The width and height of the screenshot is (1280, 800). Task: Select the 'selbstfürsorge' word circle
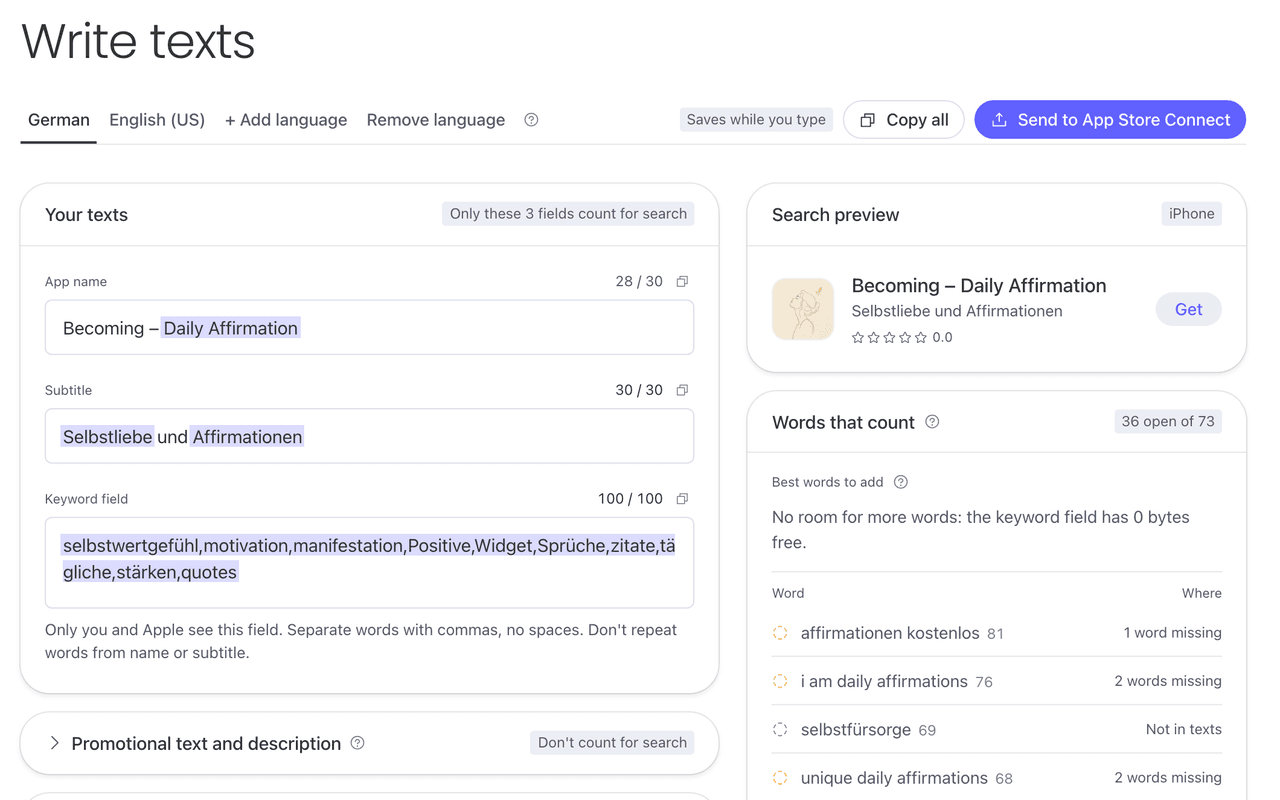(x=780, y=730)
